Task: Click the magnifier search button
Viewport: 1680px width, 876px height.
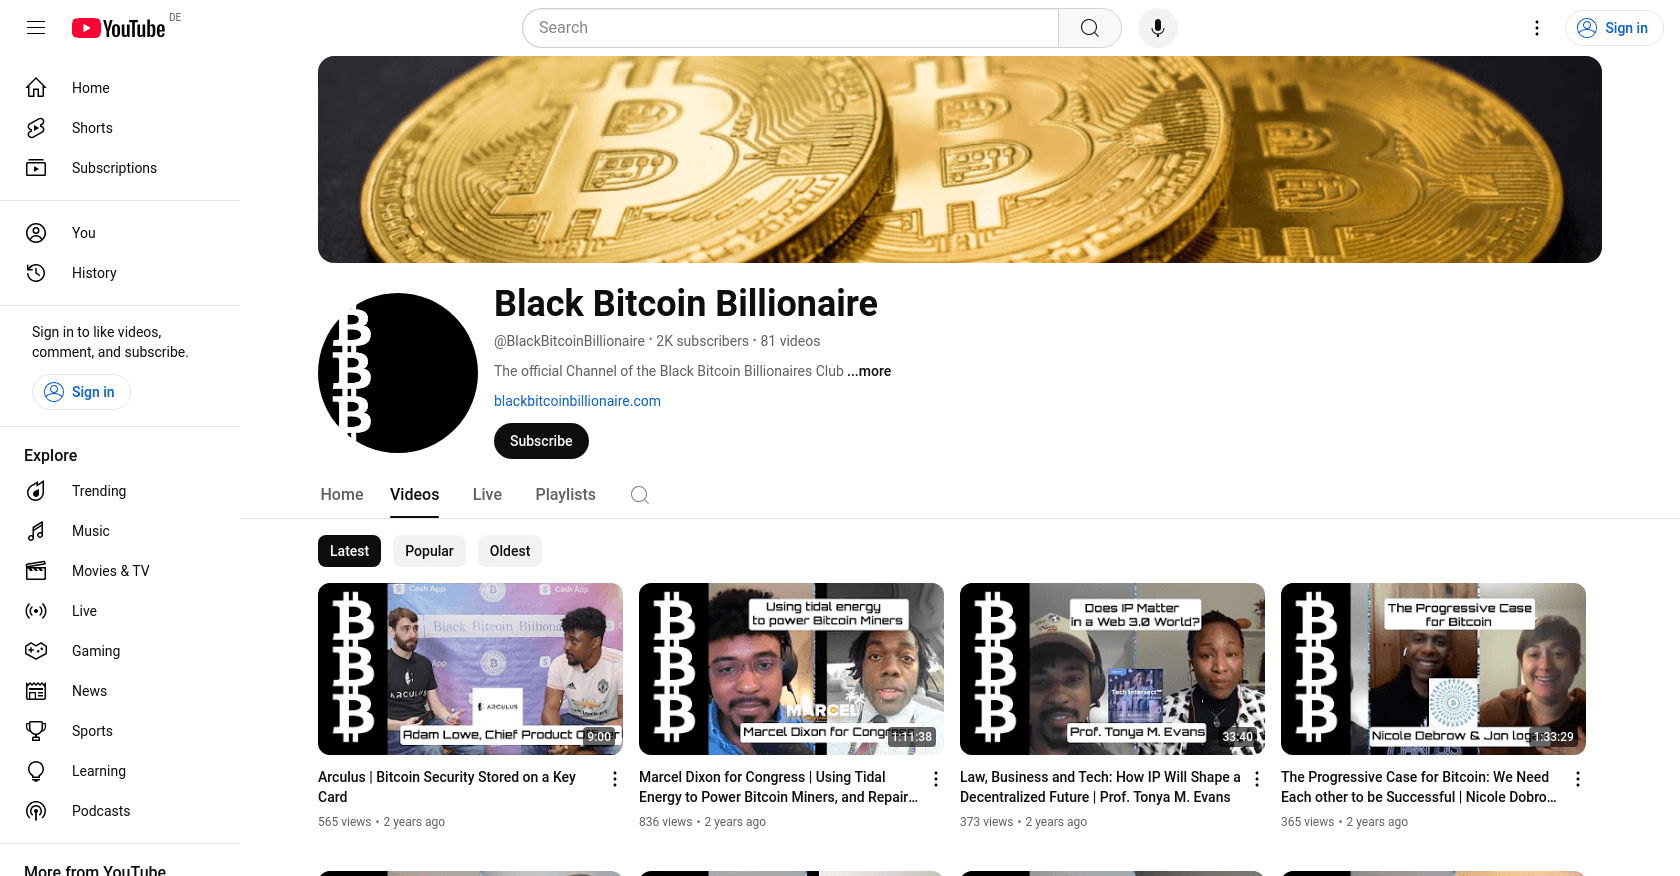Action: [1090, 28]
